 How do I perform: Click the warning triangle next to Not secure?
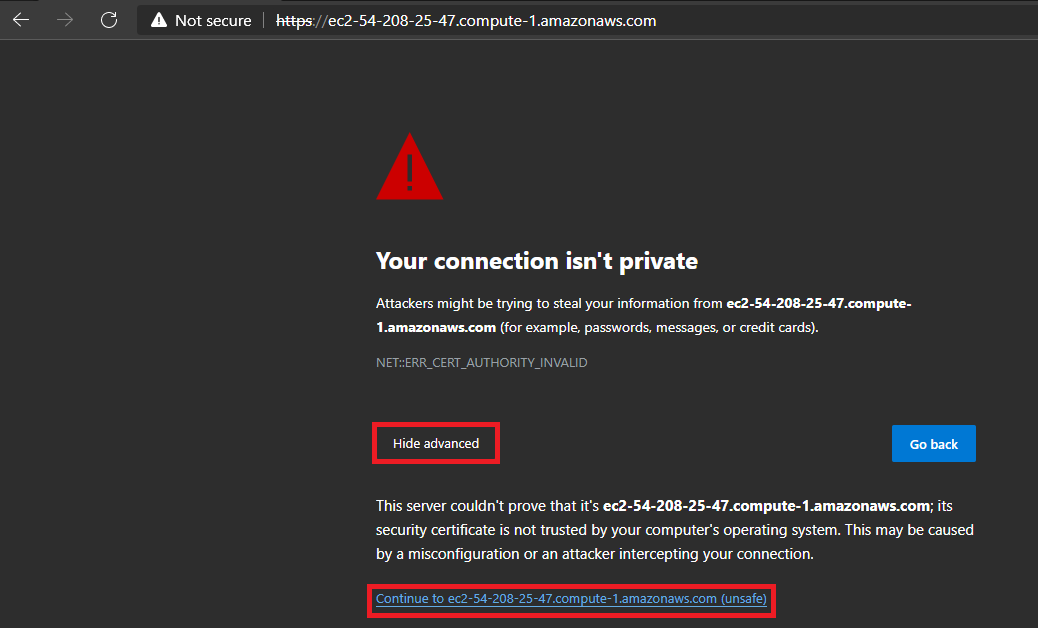coord(157,20)
